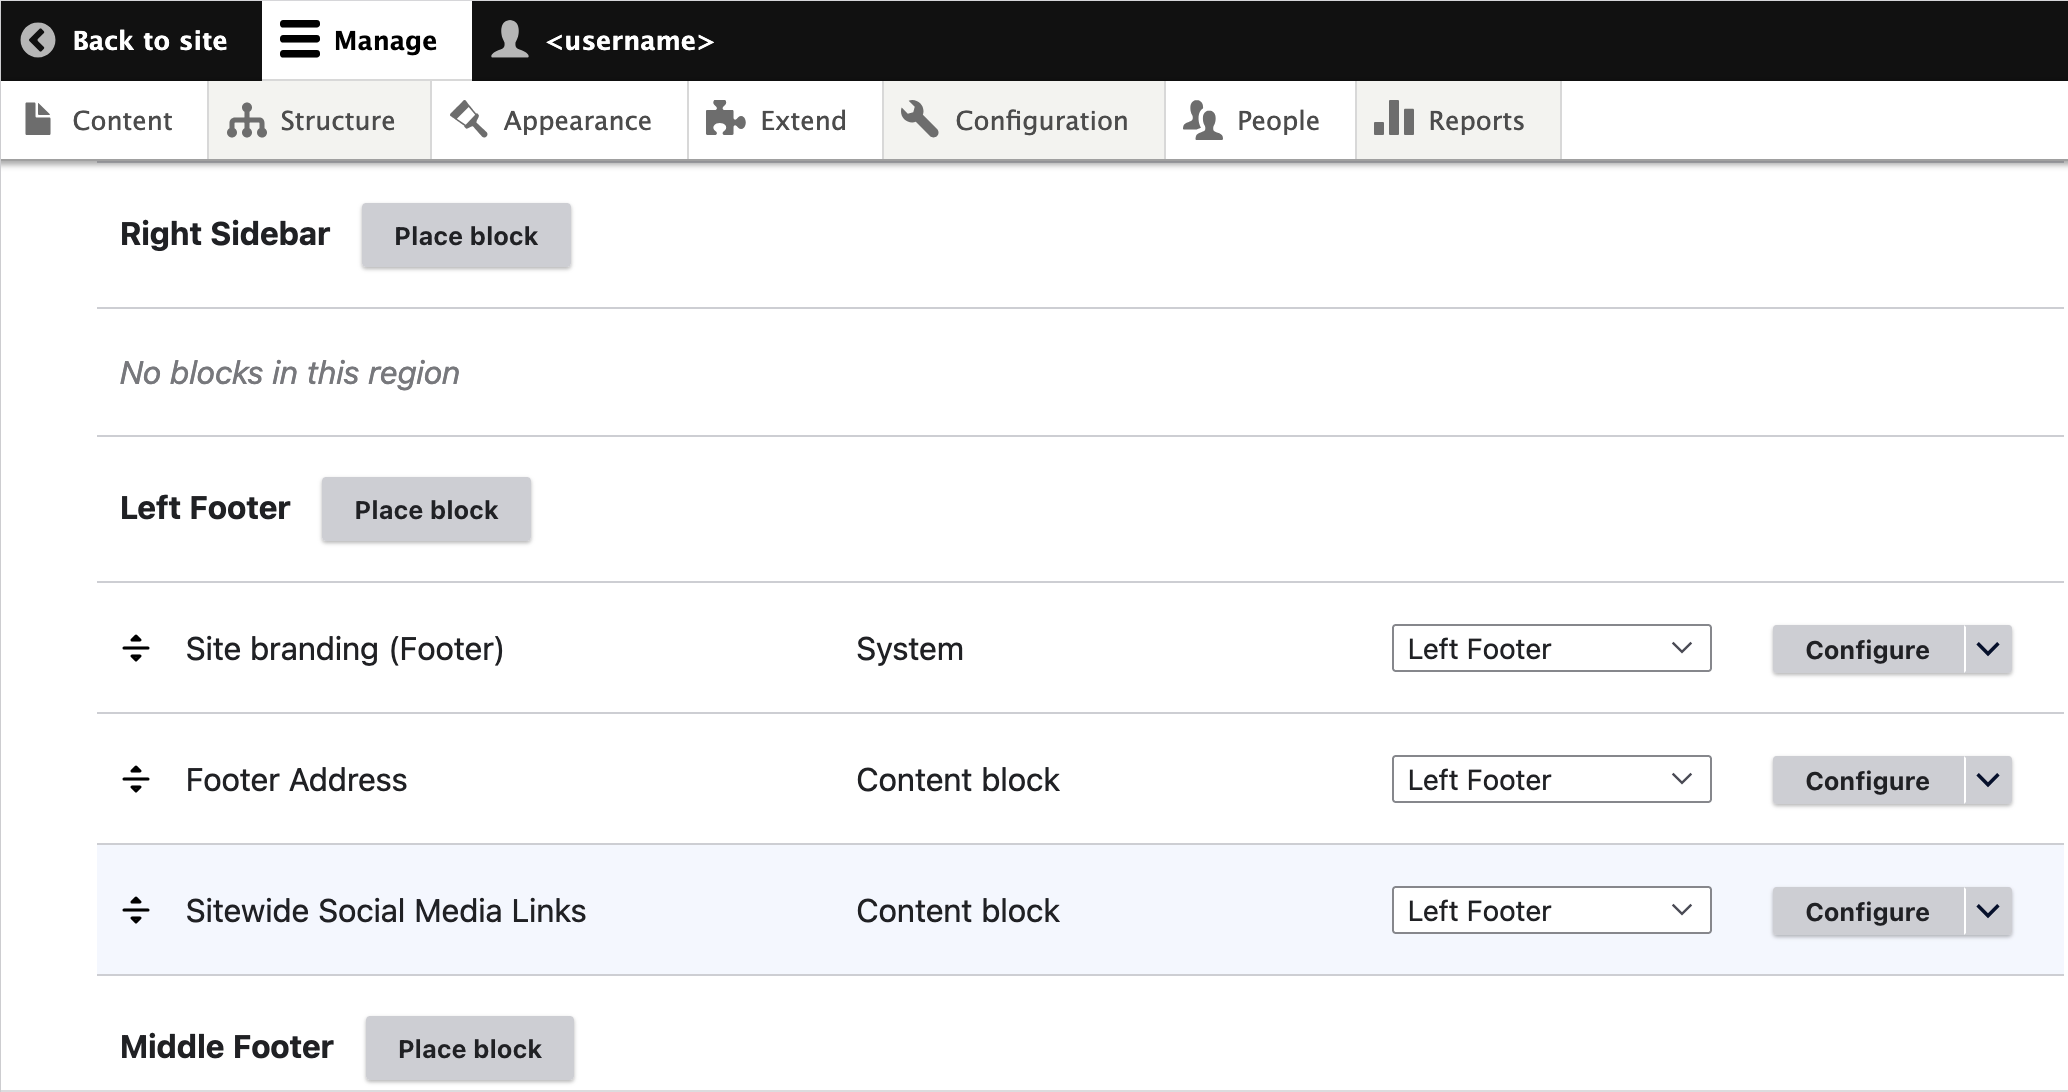Expand the Configure dropdown arrow for Footer Address

click(x=1988, y=780)
